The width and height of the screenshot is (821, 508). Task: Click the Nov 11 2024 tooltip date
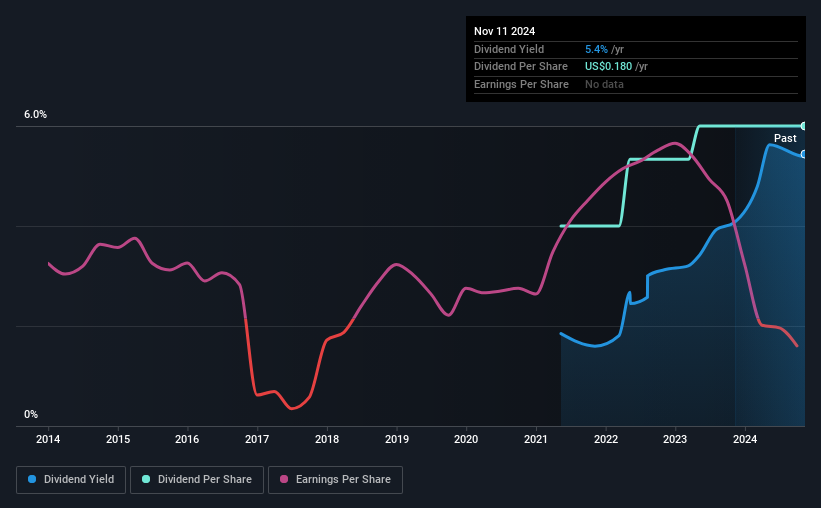[504, 31]
